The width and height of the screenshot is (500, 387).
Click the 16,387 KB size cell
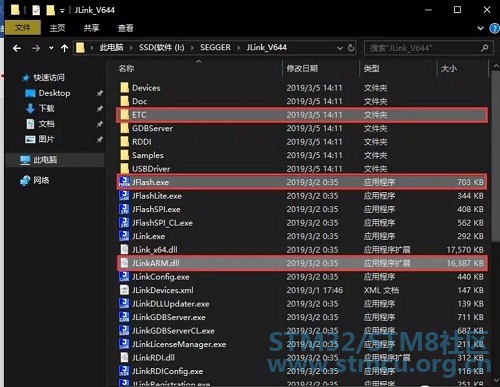pyautogui.click(x=465, y=263)
